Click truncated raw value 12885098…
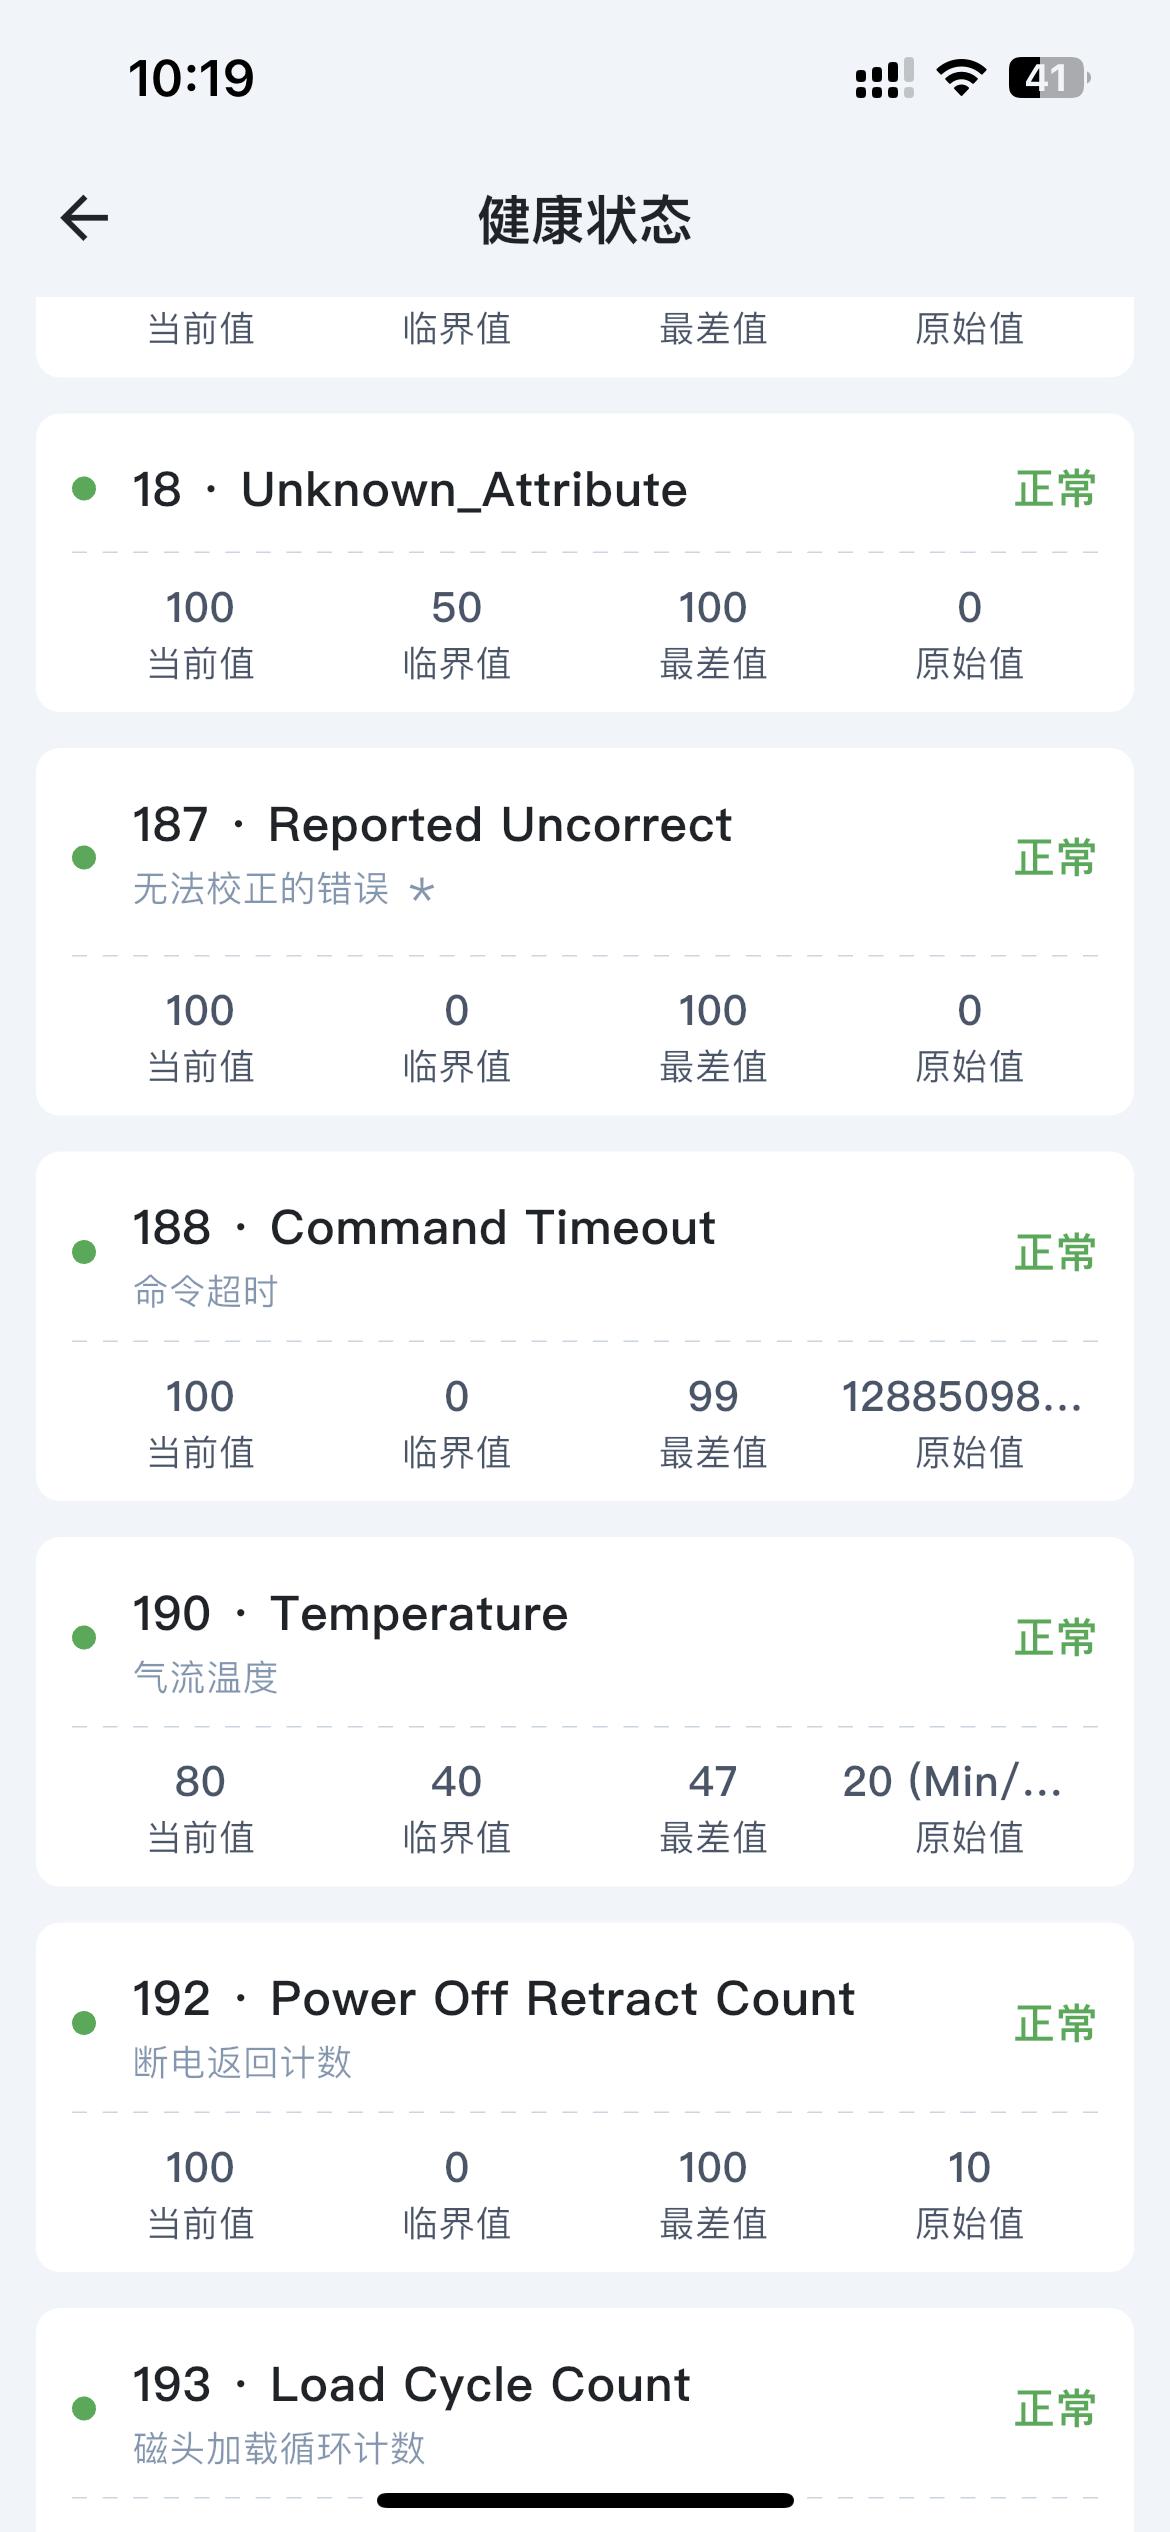This screenshot has height=2532, width=1170. point(962,1397)
